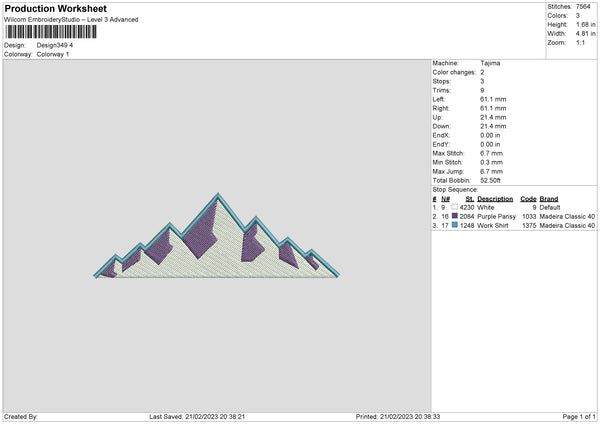Click the Work Shirt blue color swatch
The width and height of the screenshot is (600, 424).
coord(455,225)
